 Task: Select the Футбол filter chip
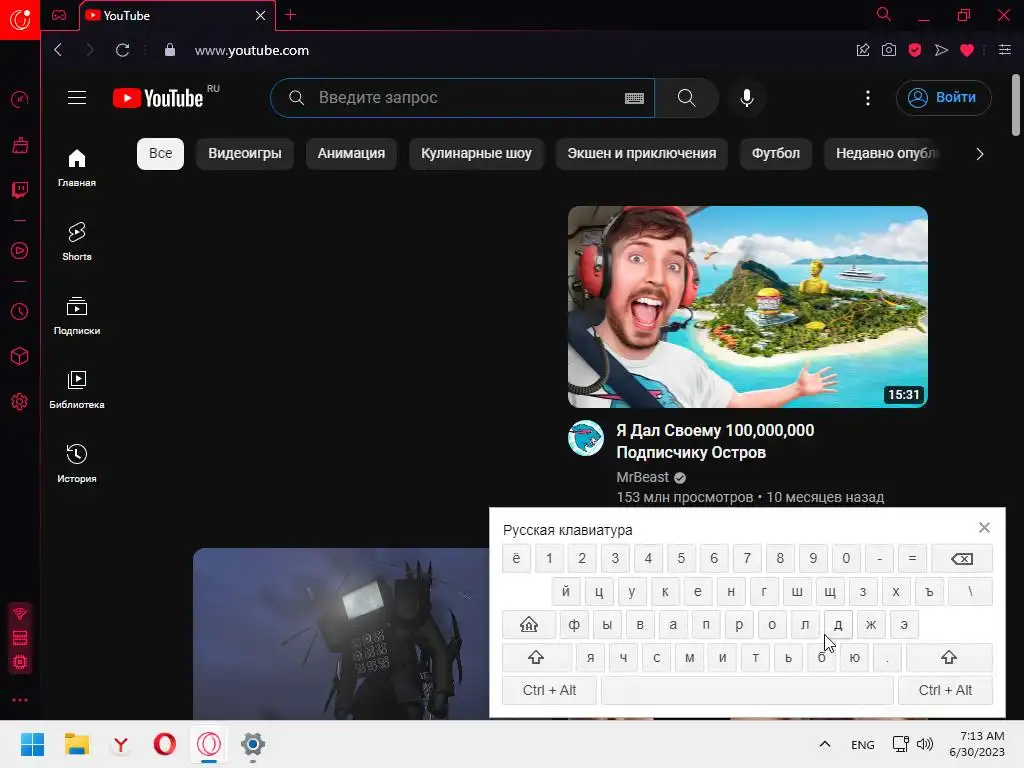pos(776,153)
